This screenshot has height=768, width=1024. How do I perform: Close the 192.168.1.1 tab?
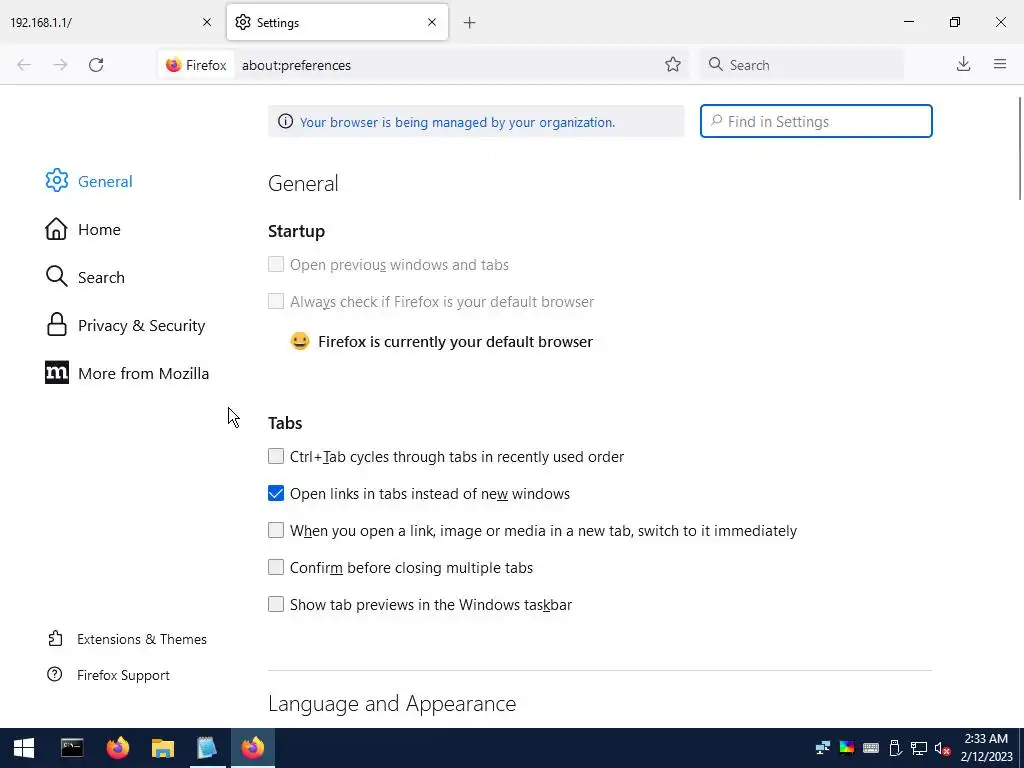pyautogui.click(x=207, y=22)
